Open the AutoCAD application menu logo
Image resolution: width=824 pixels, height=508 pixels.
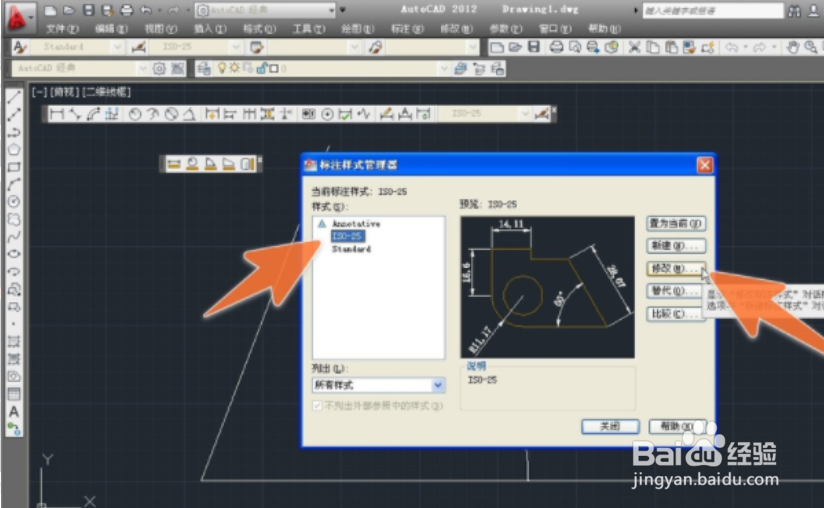pos(19,17)
